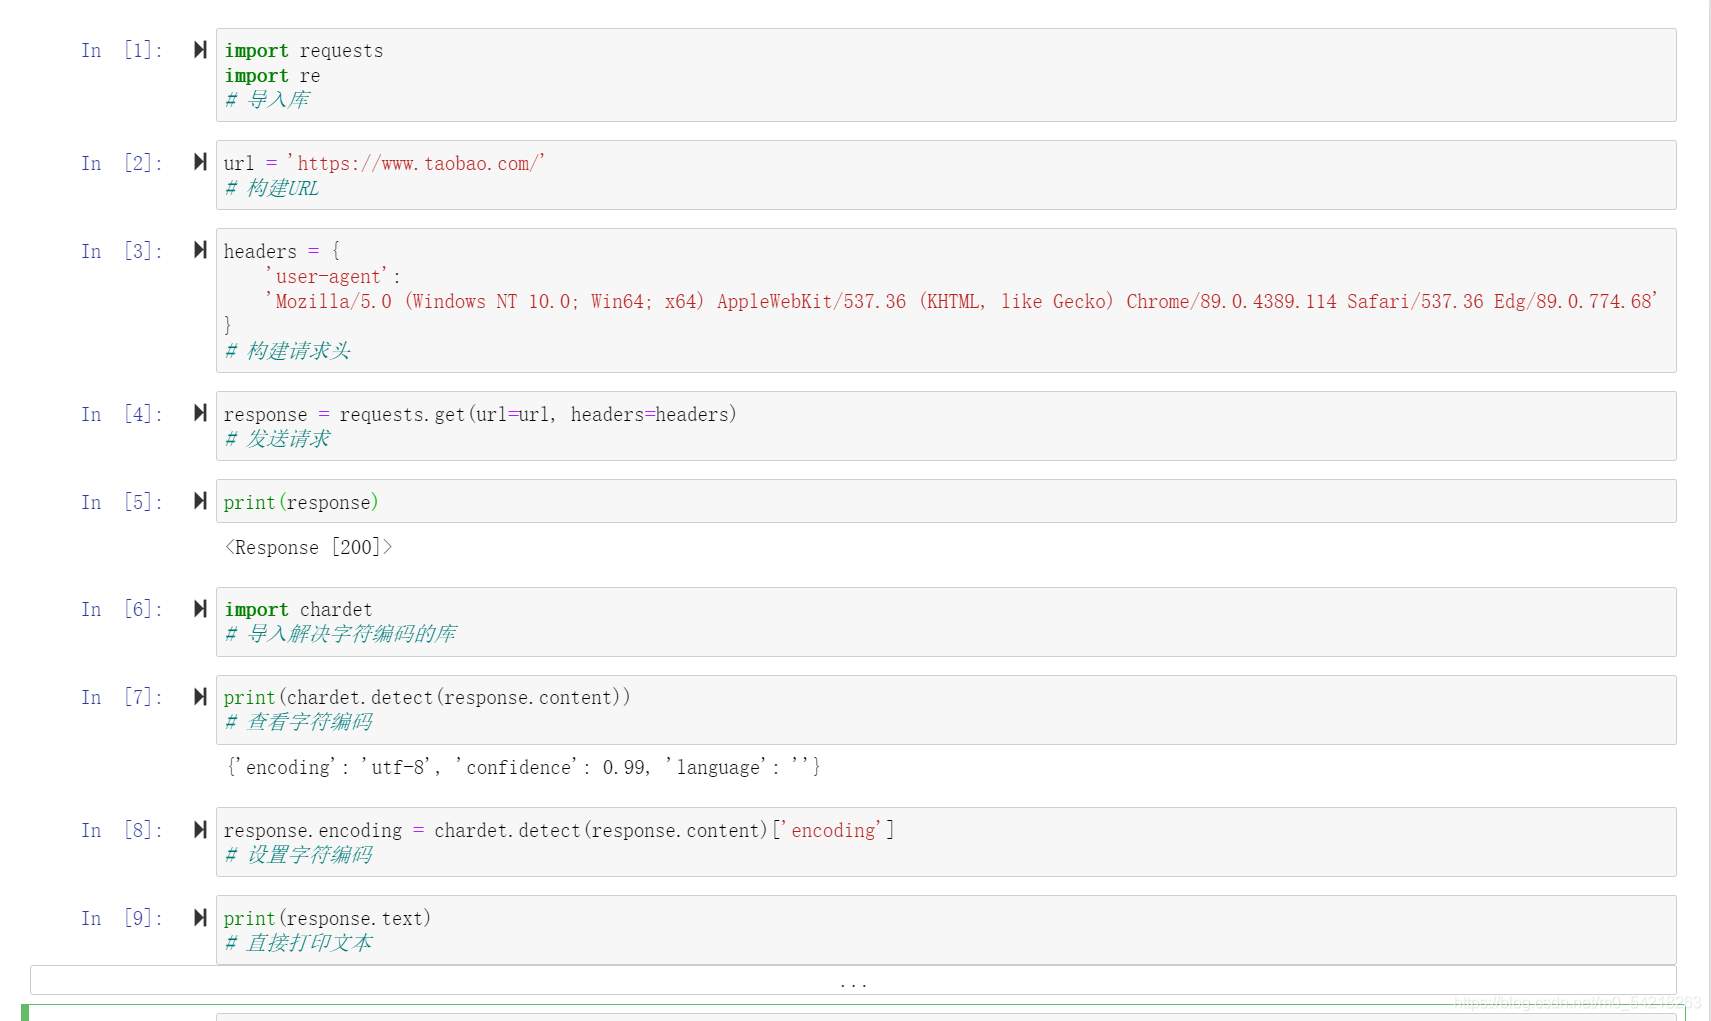Click the '# 导入解决字符编码的库' comment
Viewport: 1711px width, 1021px height.
click(x=341, y=634)
